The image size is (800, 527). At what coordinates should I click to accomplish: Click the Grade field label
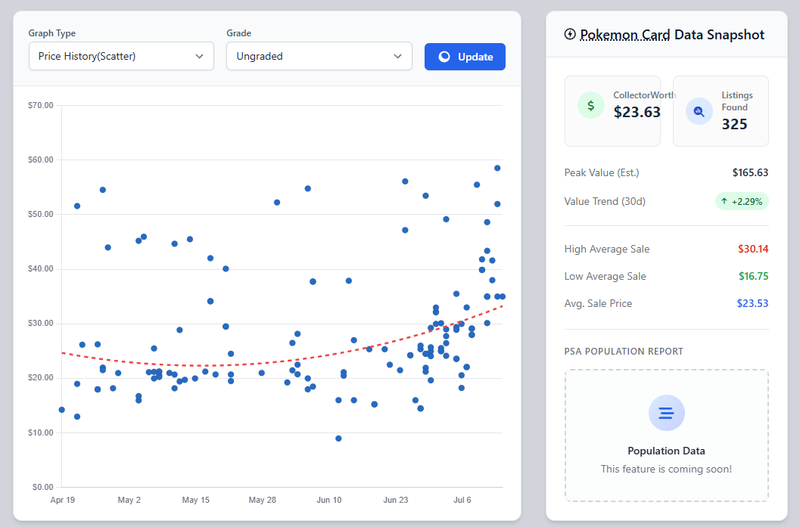point(239,33)
